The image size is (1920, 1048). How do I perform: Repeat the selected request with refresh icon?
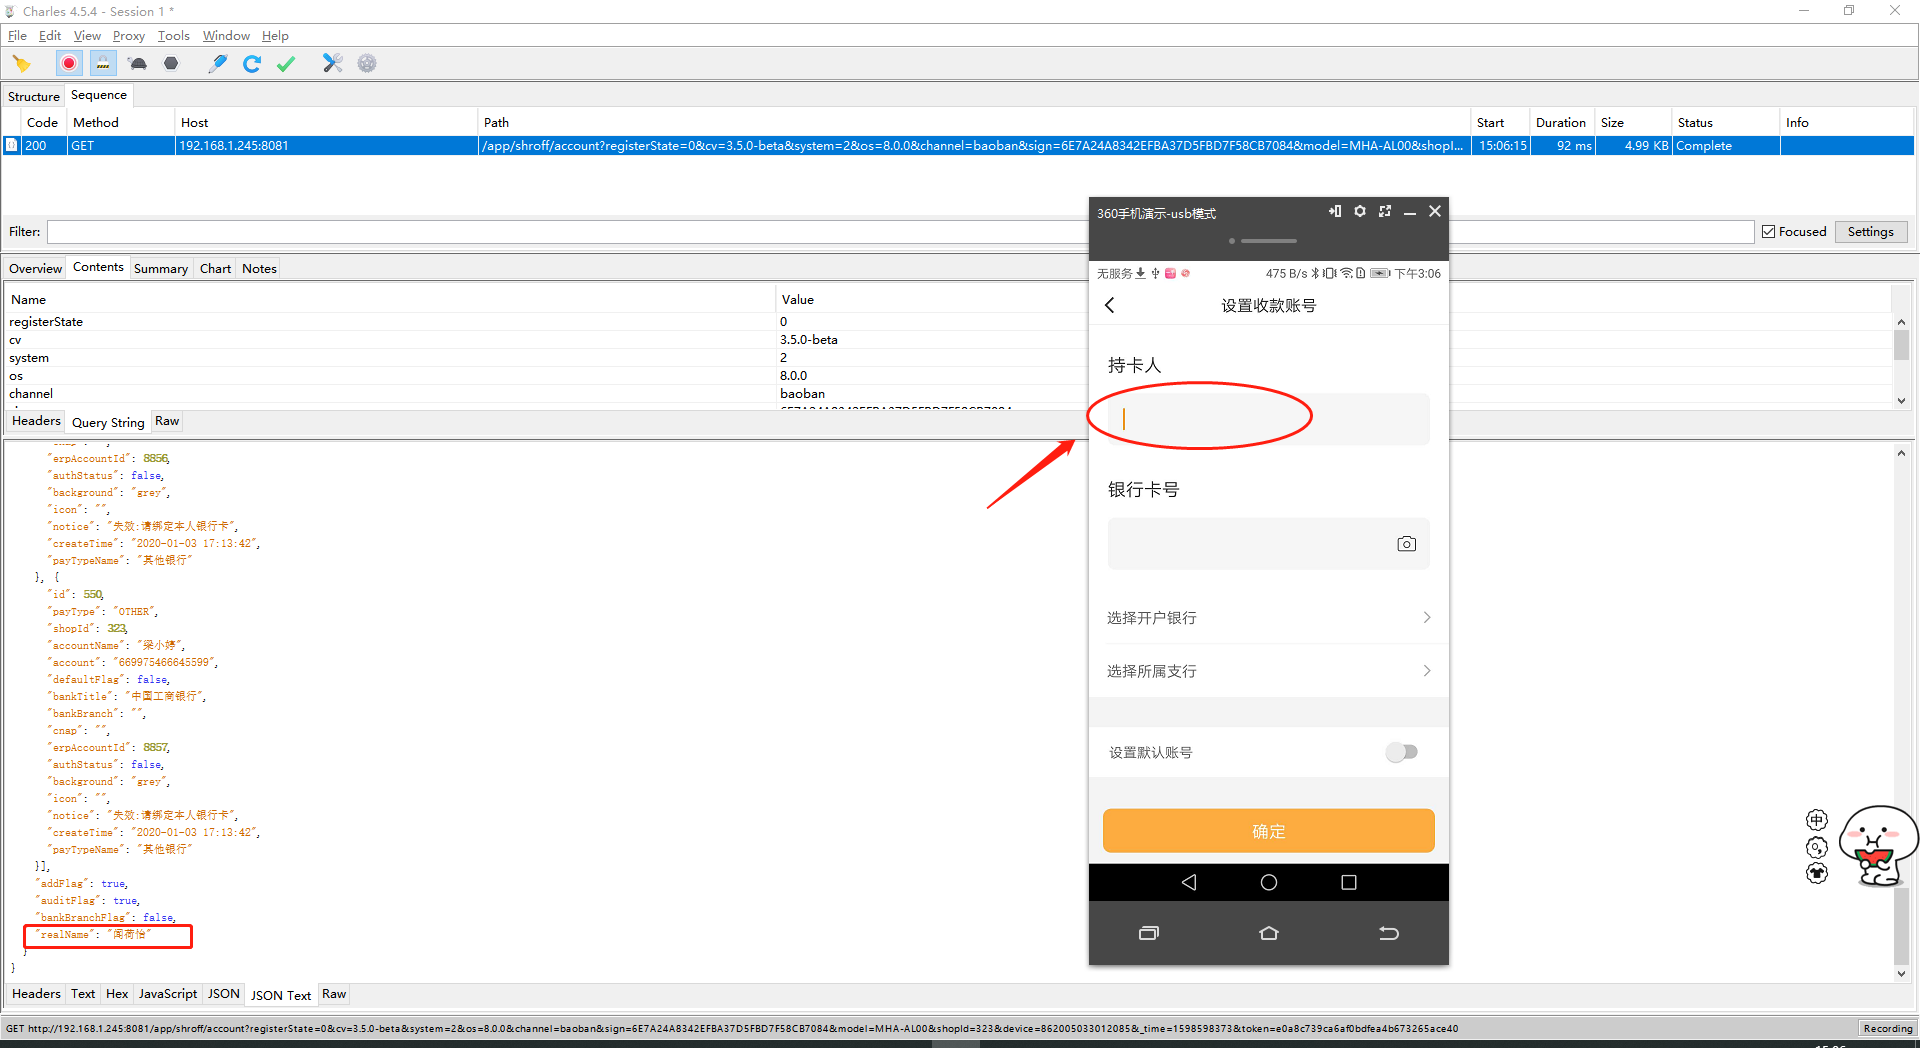[x=252, y=64]
